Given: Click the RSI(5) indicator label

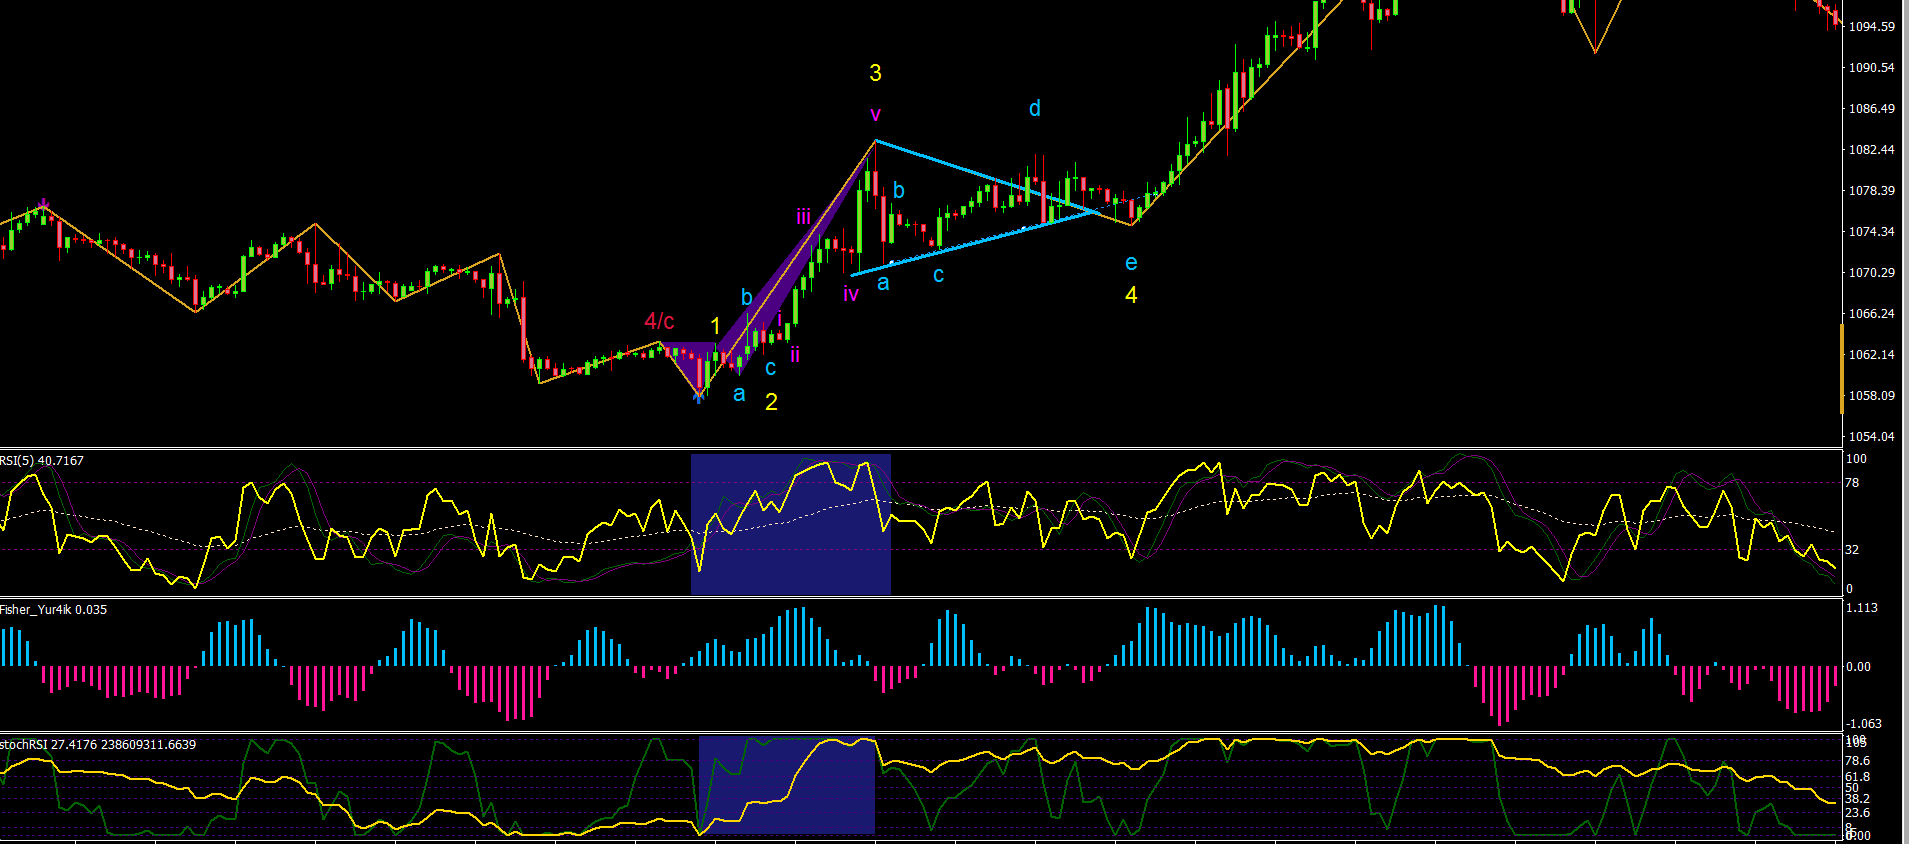Looking at the screenshot, I should click(x=42, y=461).
